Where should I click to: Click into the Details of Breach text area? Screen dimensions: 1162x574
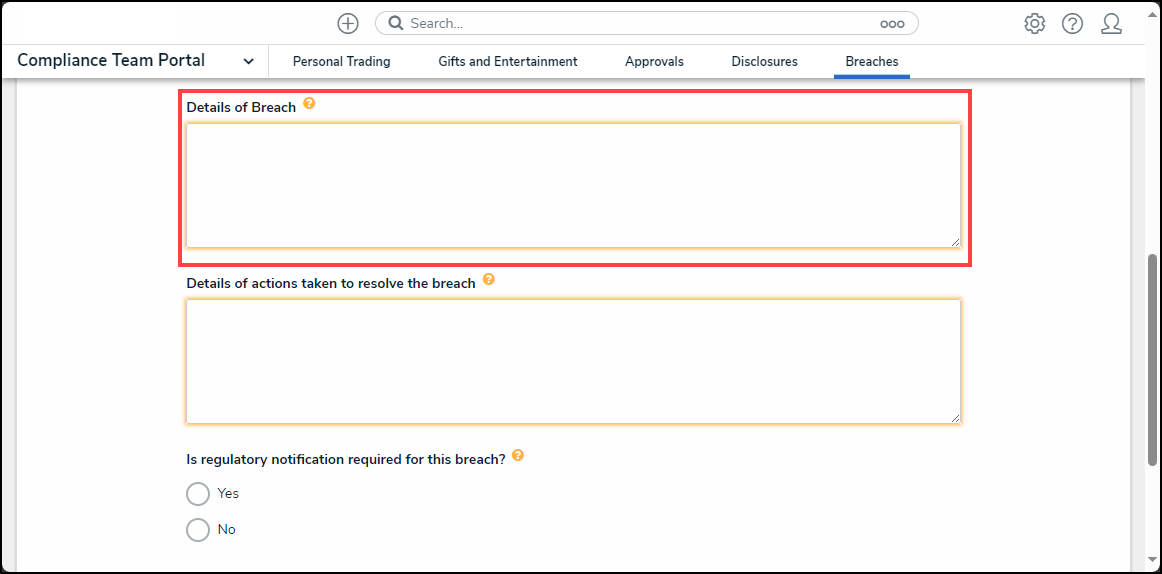click(572, 185)
